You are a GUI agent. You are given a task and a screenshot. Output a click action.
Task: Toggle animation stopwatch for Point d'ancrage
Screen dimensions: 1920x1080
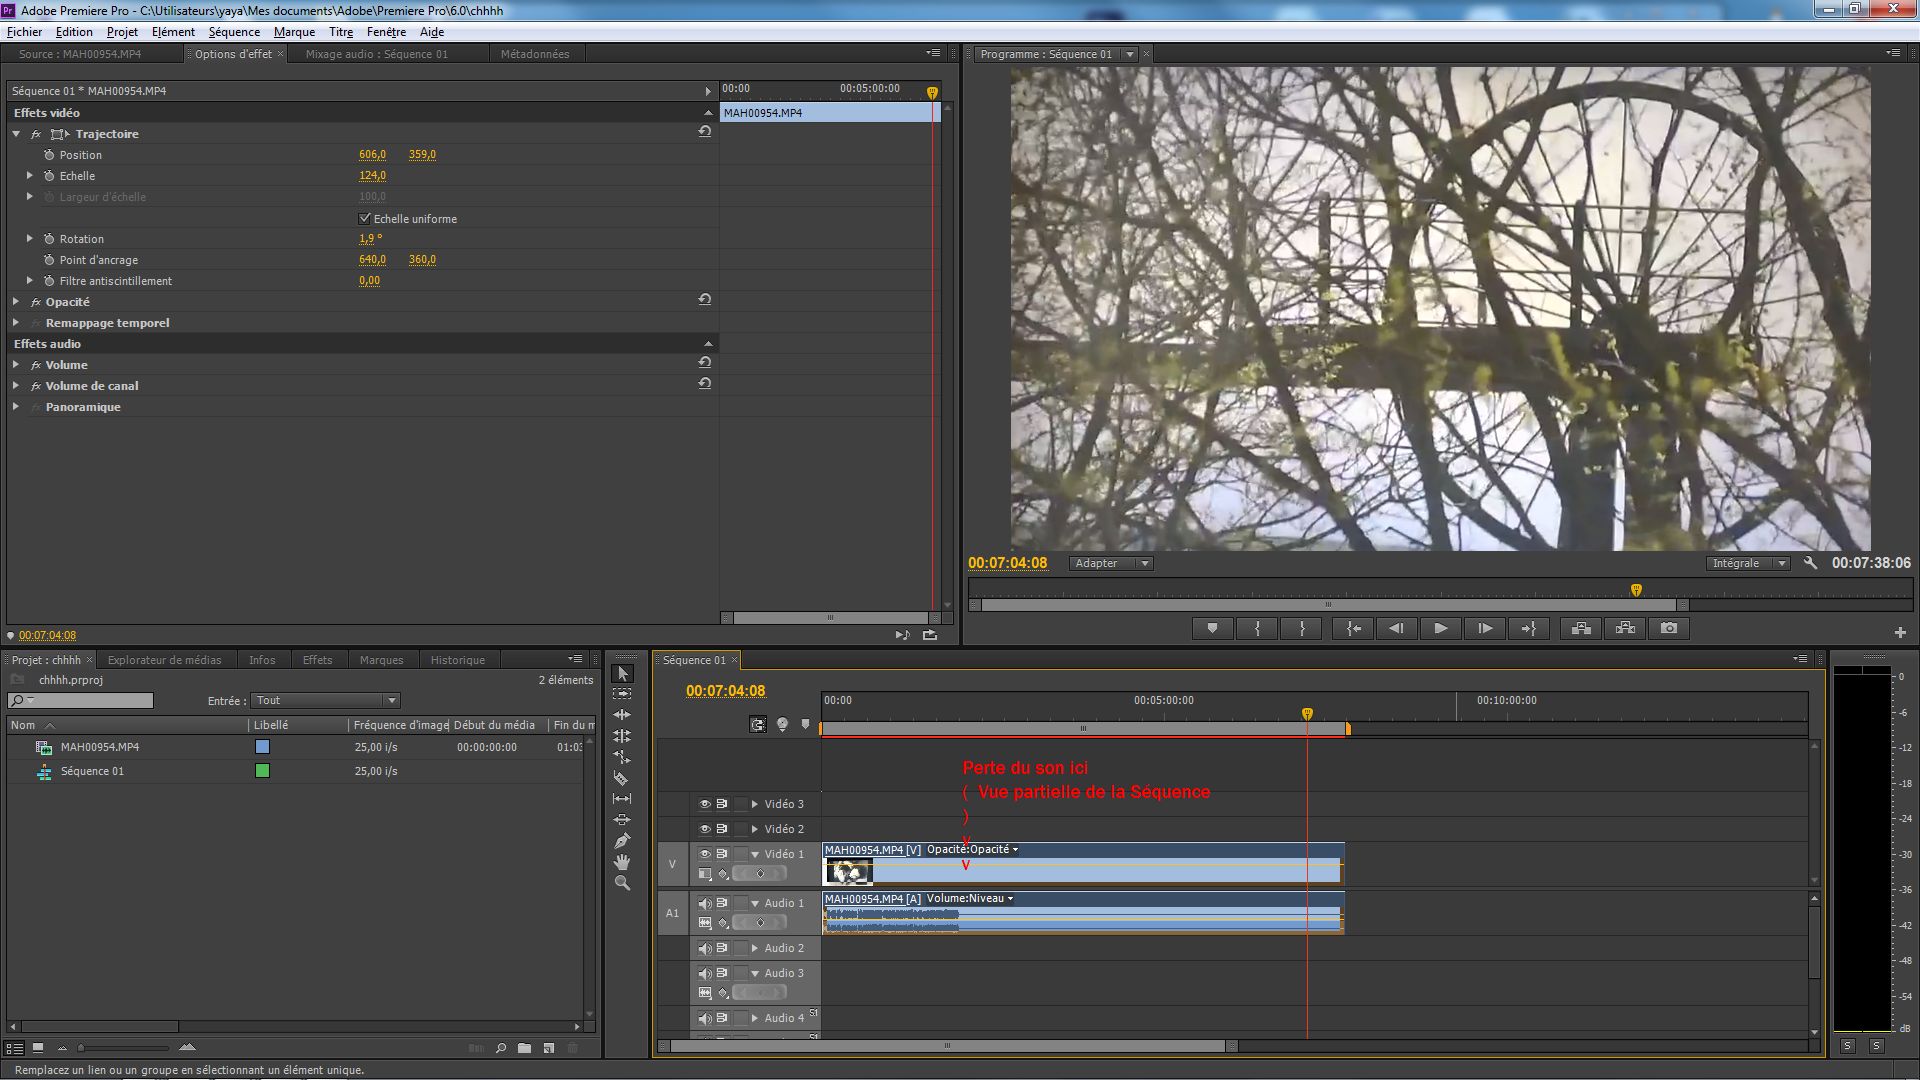(49, 260)
